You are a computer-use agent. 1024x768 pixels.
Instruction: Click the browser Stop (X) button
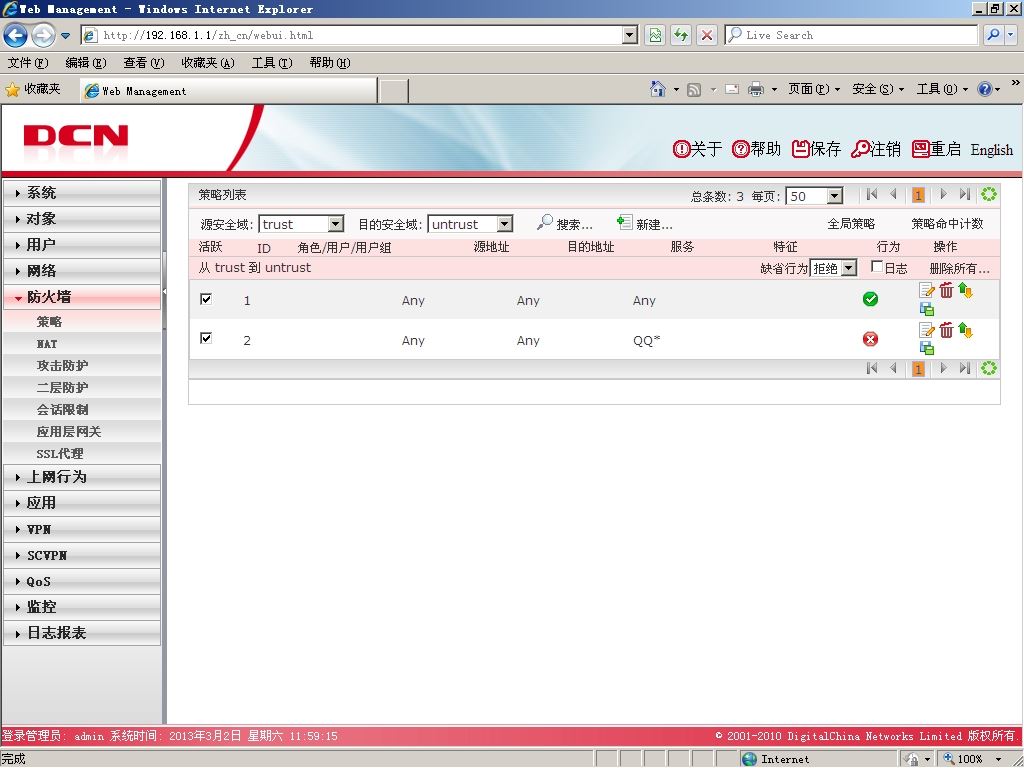pyautogui.click(x=707, y=35)
